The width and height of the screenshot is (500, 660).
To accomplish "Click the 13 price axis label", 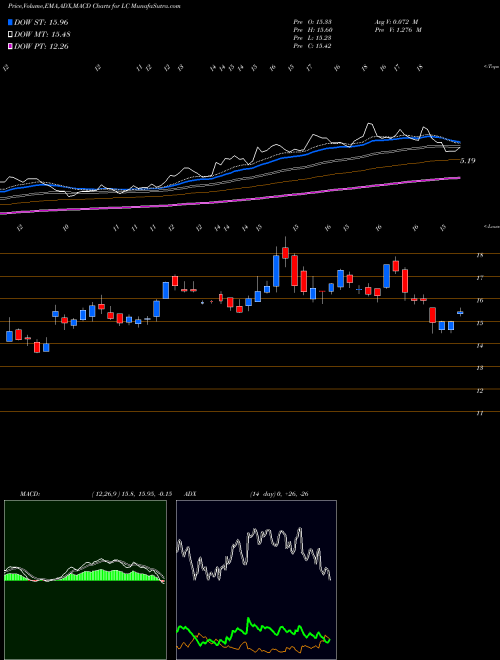I will (x=479, y=368).
